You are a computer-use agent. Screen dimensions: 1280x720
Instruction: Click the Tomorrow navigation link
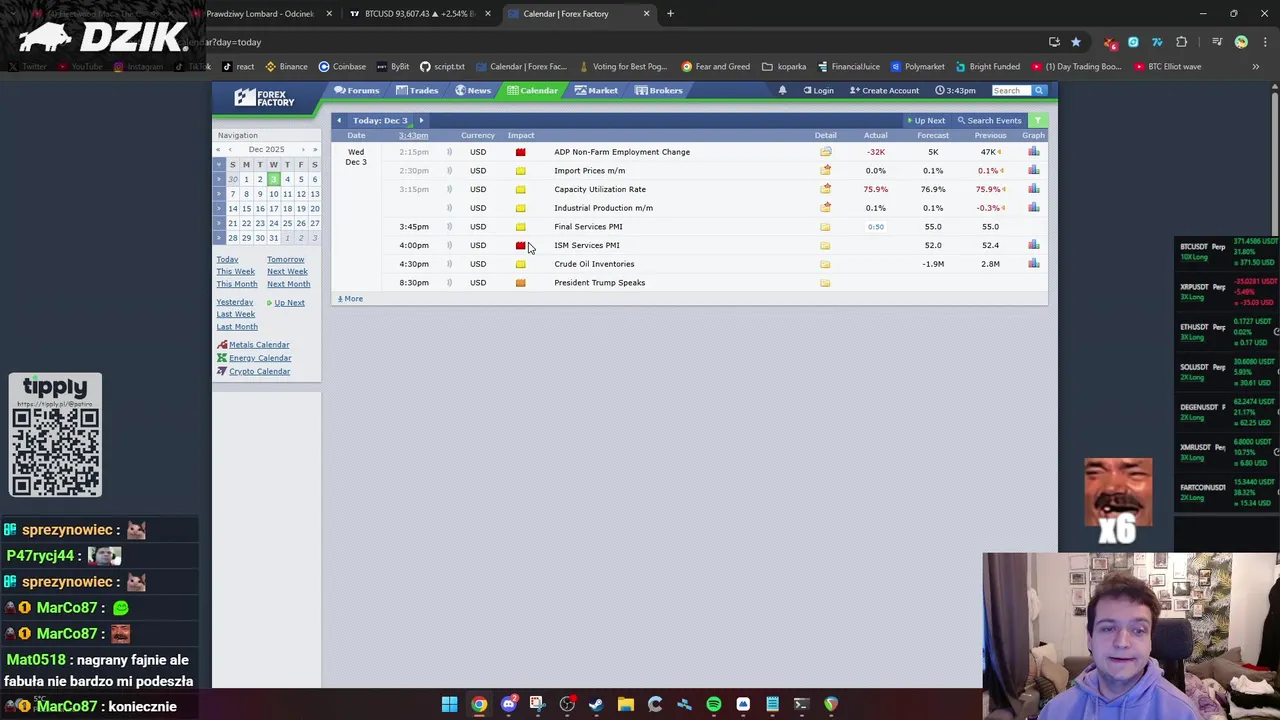[285, 260]
